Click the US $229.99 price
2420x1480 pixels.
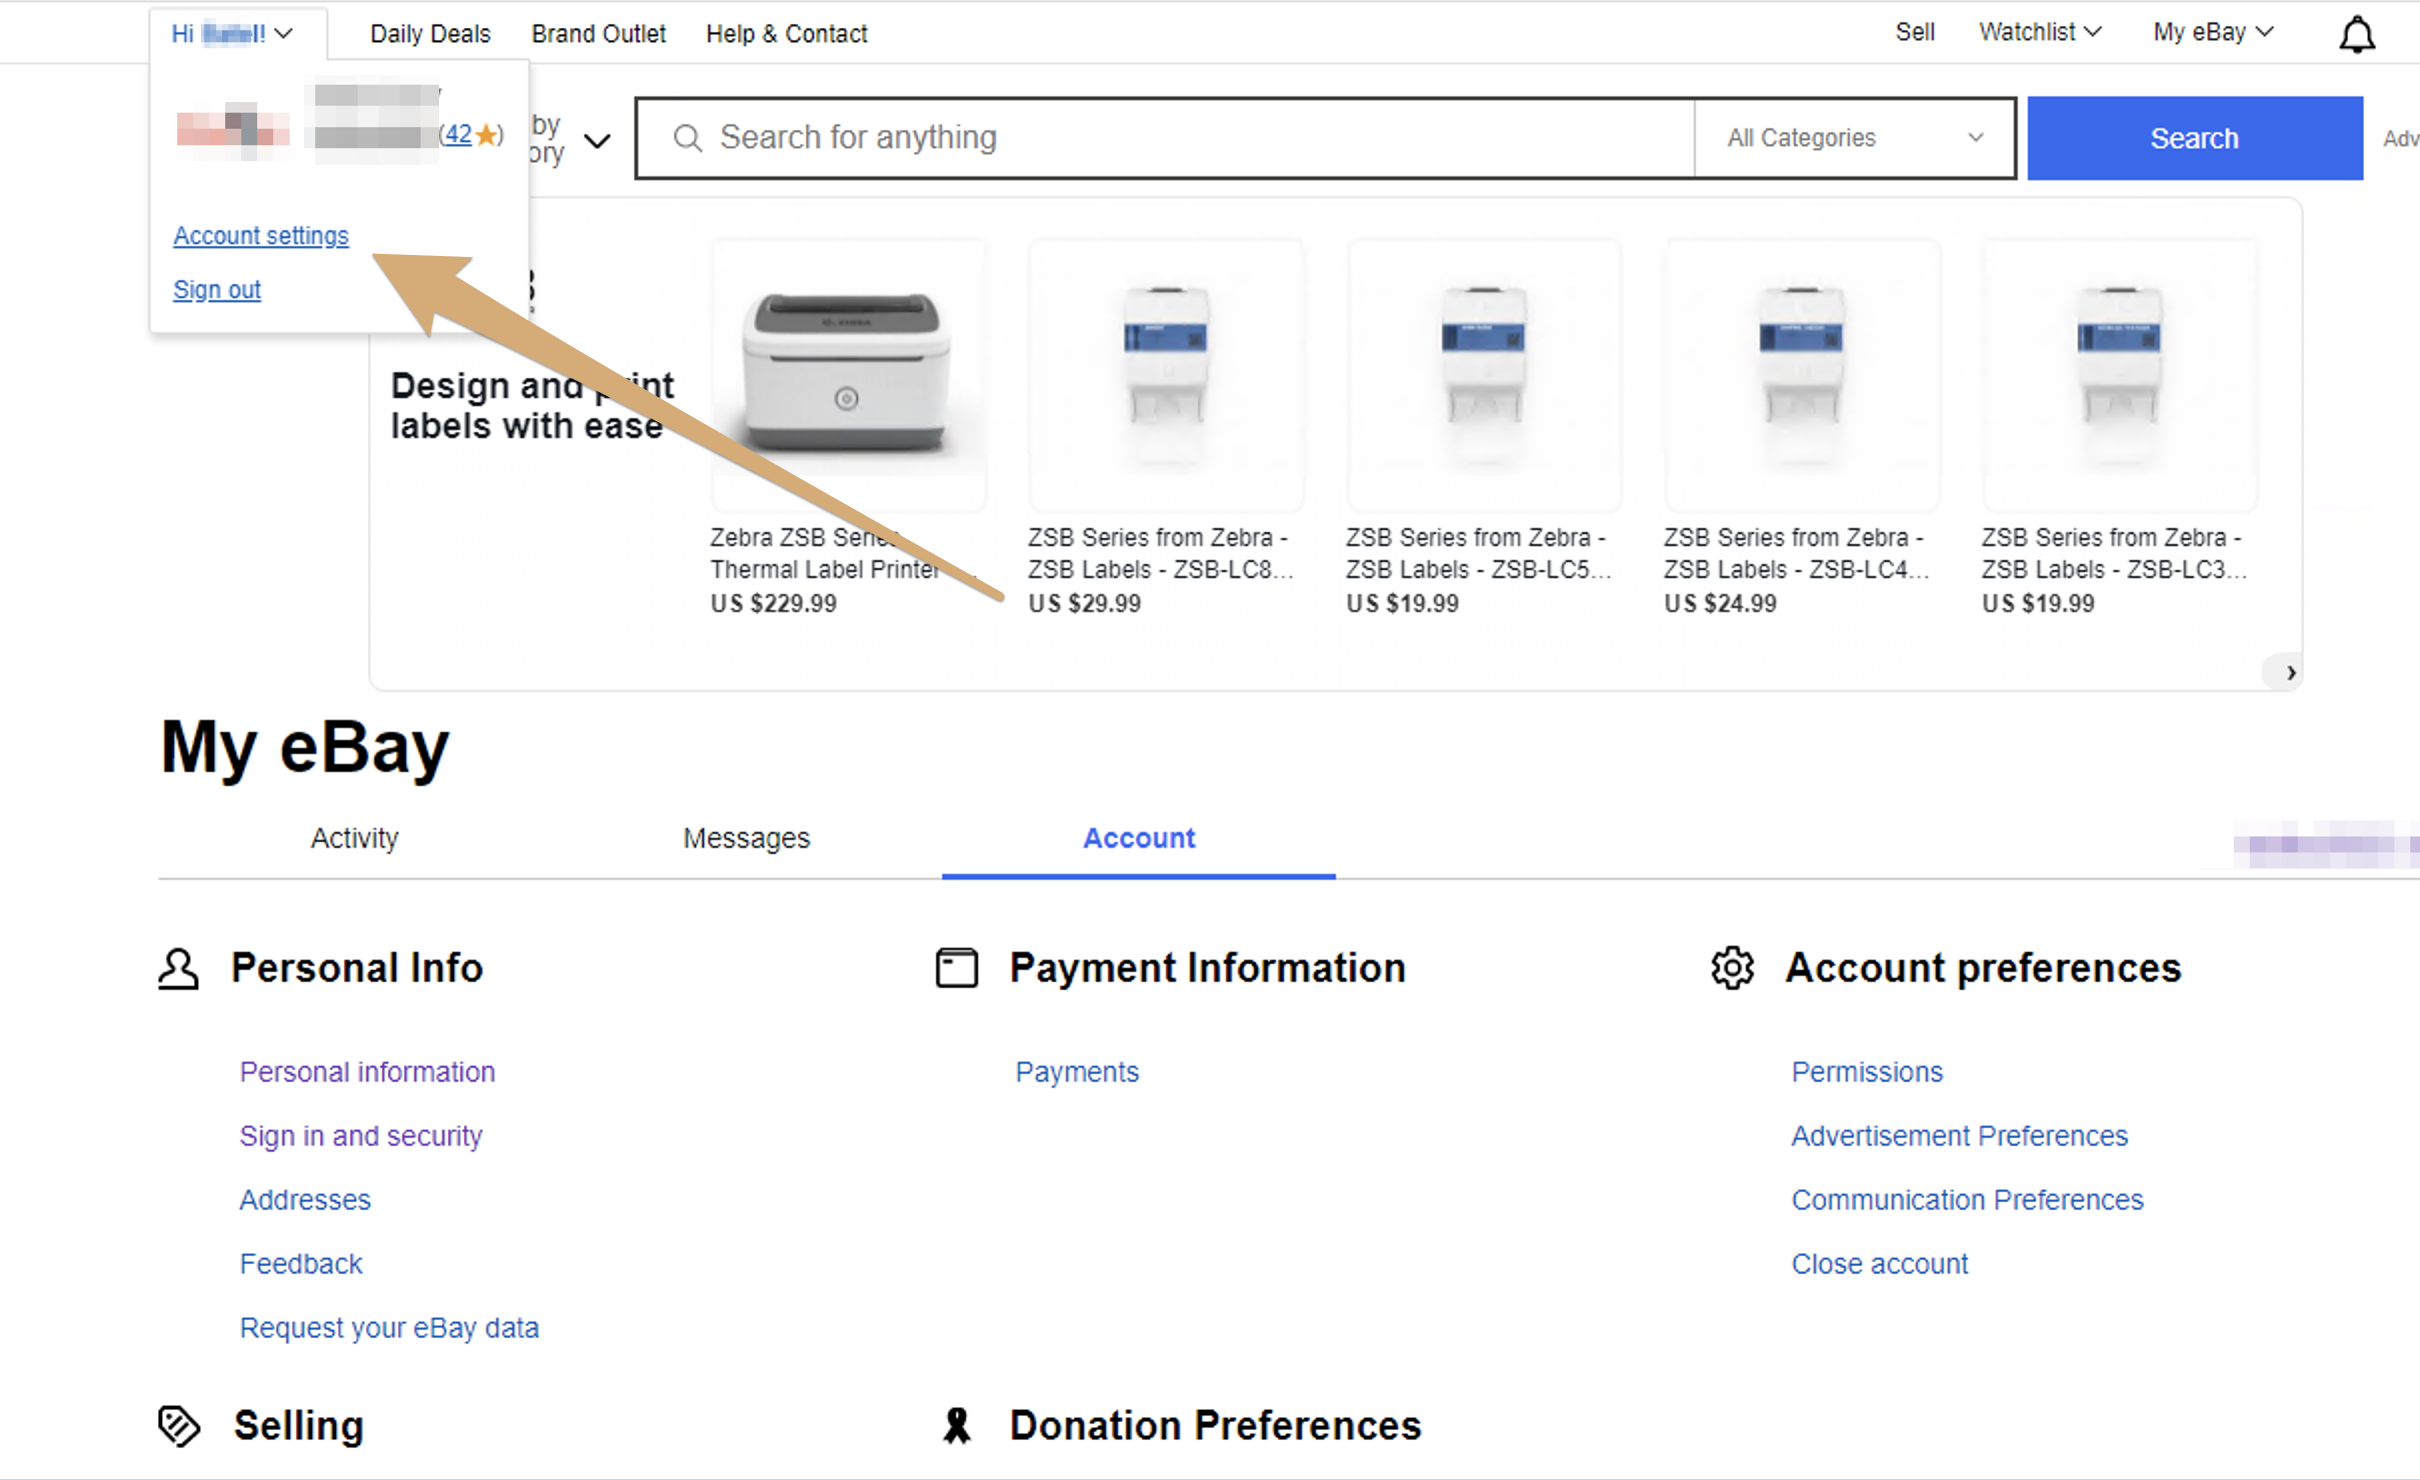[773, 604]
